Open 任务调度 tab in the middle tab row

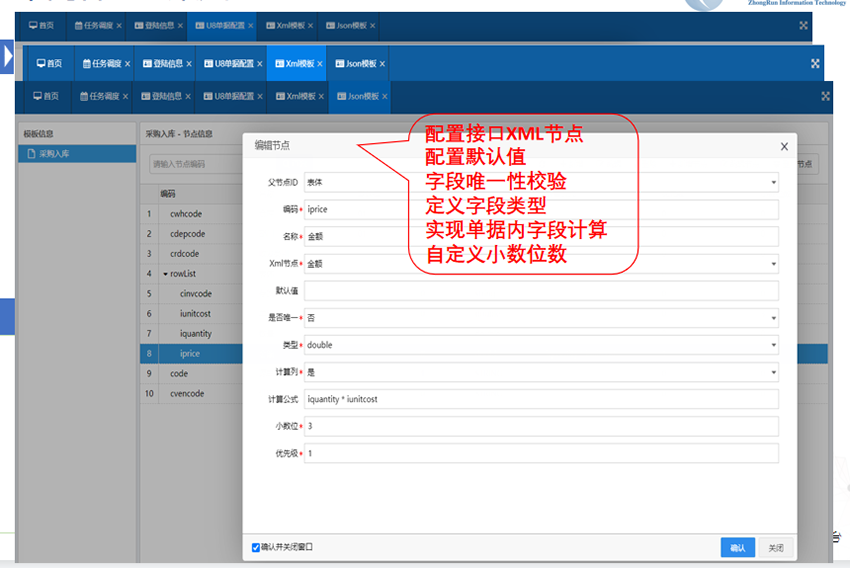coord(102,64)
